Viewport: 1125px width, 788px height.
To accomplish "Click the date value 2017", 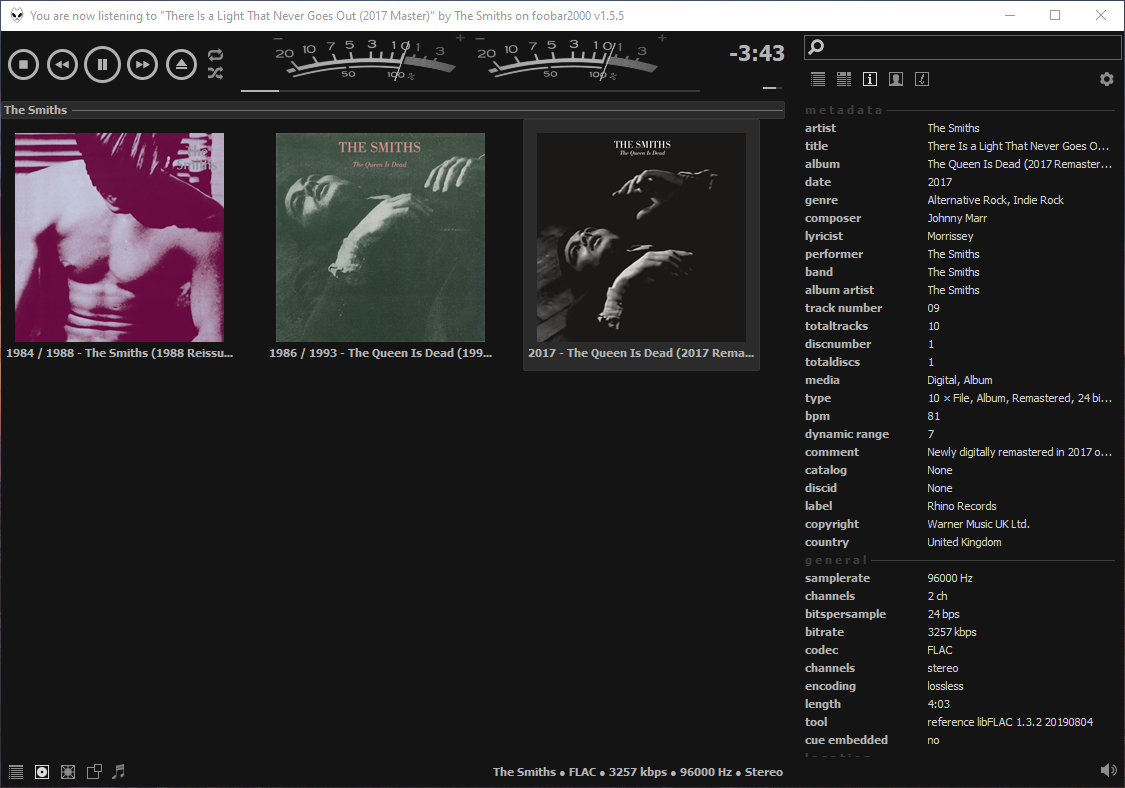I will tap(939, 182).
